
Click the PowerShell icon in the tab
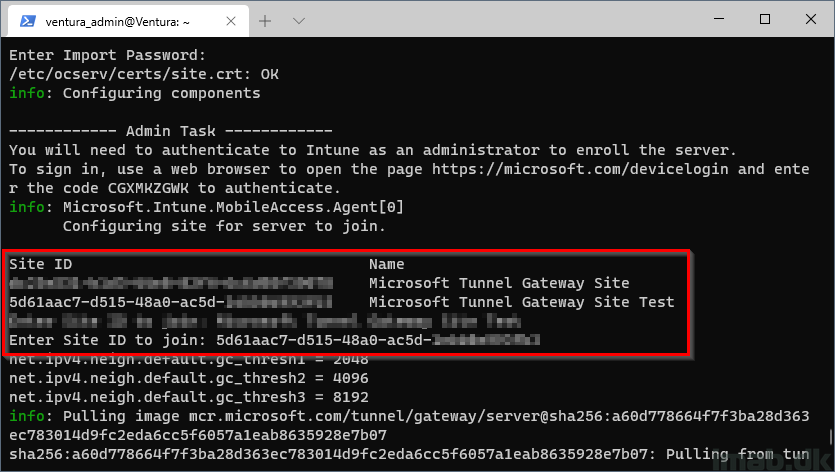(27, 21)
